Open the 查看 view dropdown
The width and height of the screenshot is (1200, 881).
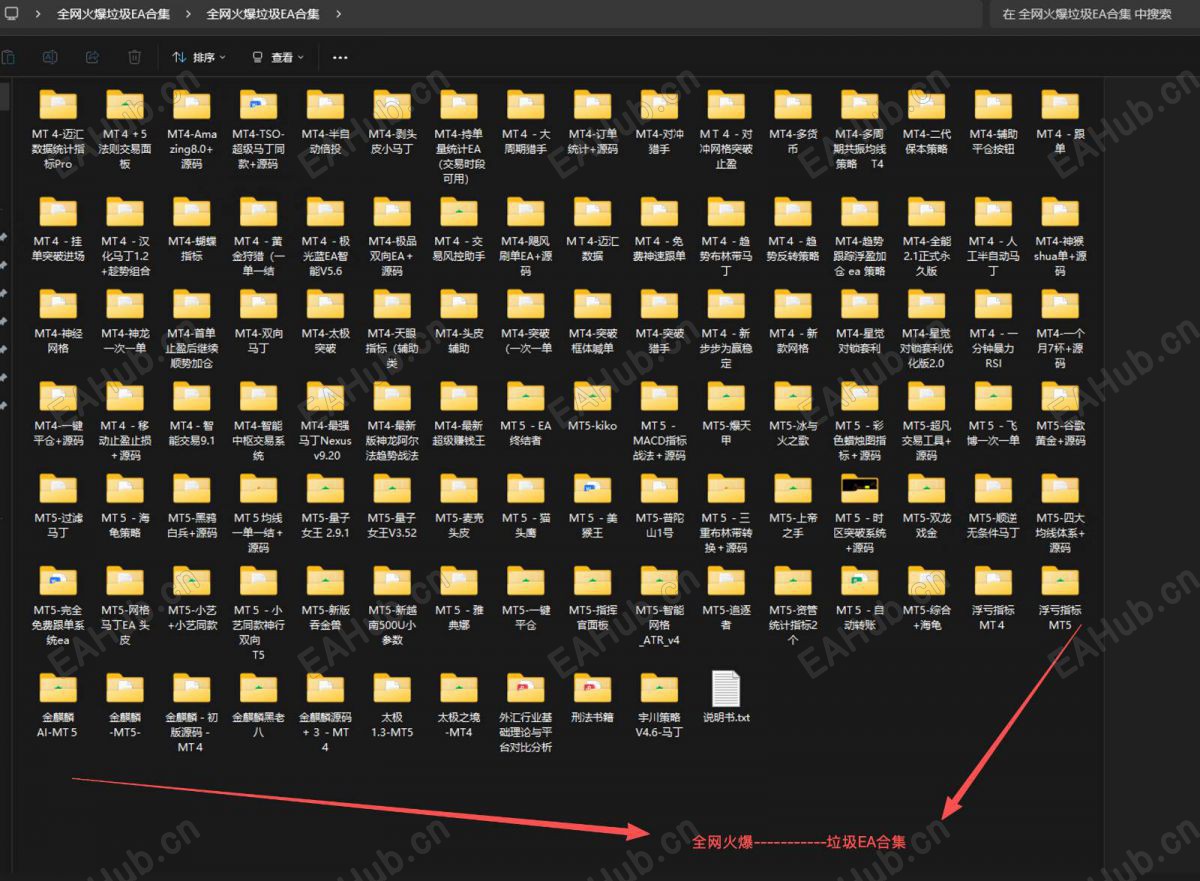[x=278, y=58]
